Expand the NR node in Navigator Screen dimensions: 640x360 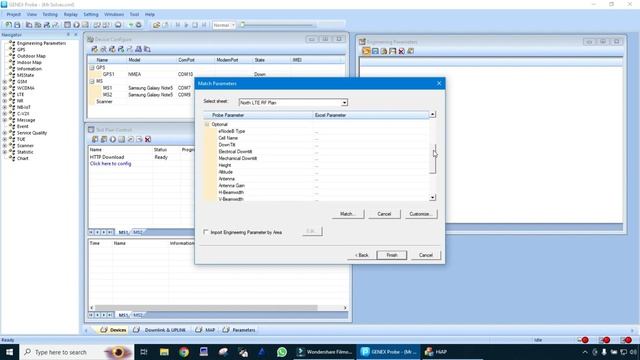pyautogui.click(x=4, y=101)
